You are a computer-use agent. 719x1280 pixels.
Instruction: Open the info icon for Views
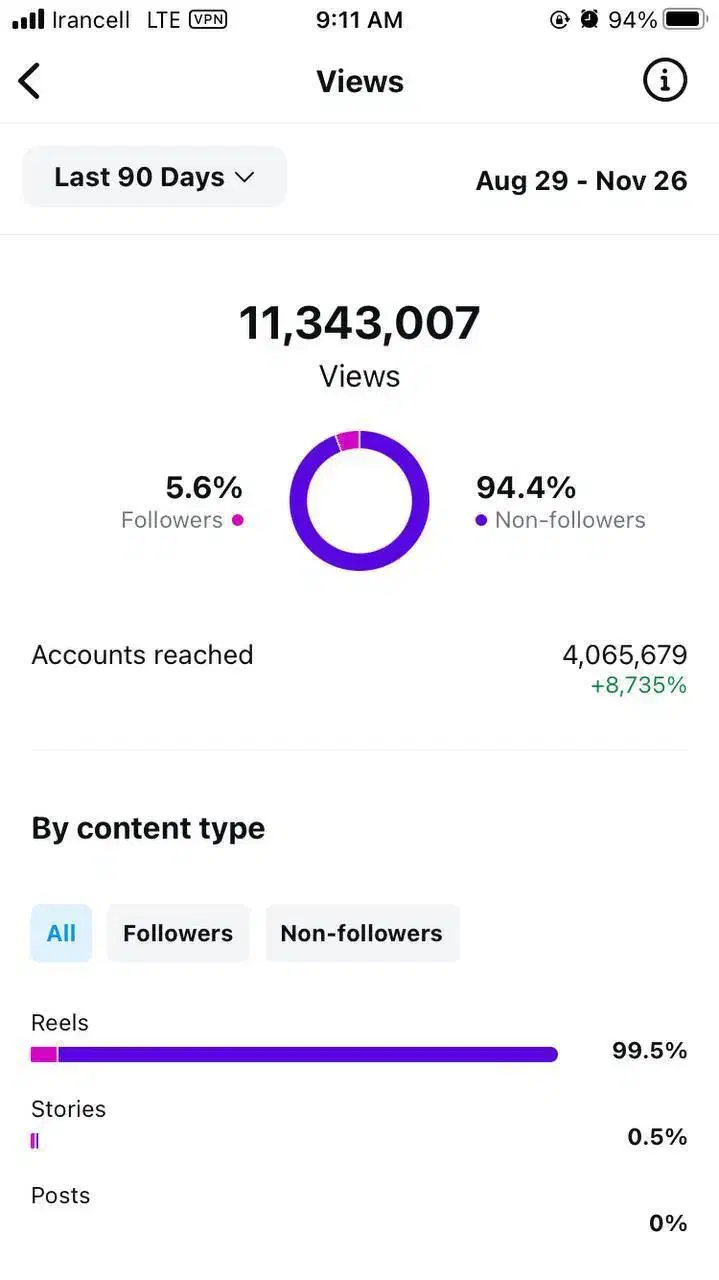(664, 81)
